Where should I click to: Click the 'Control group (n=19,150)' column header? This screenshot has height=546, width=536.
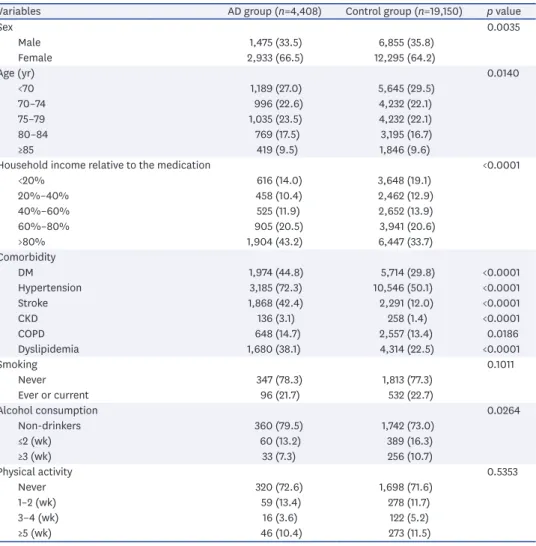[404, 11]
